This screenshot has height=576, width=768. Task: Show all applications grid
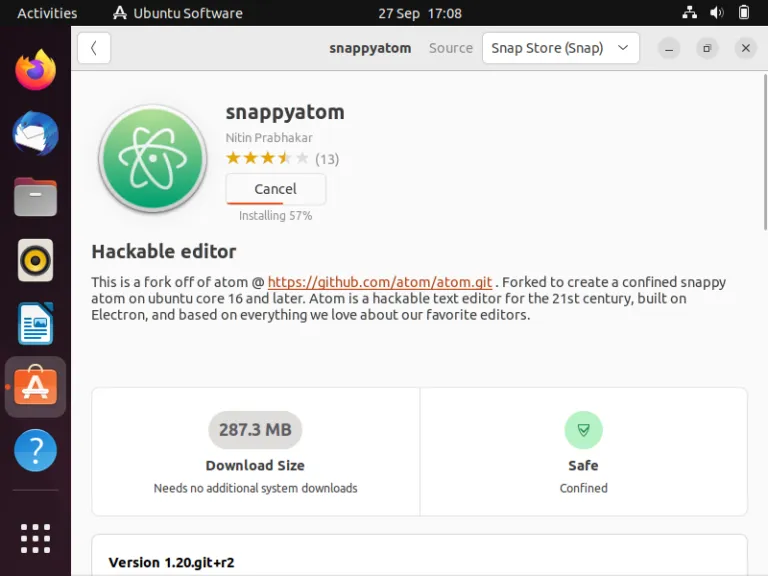35,538
